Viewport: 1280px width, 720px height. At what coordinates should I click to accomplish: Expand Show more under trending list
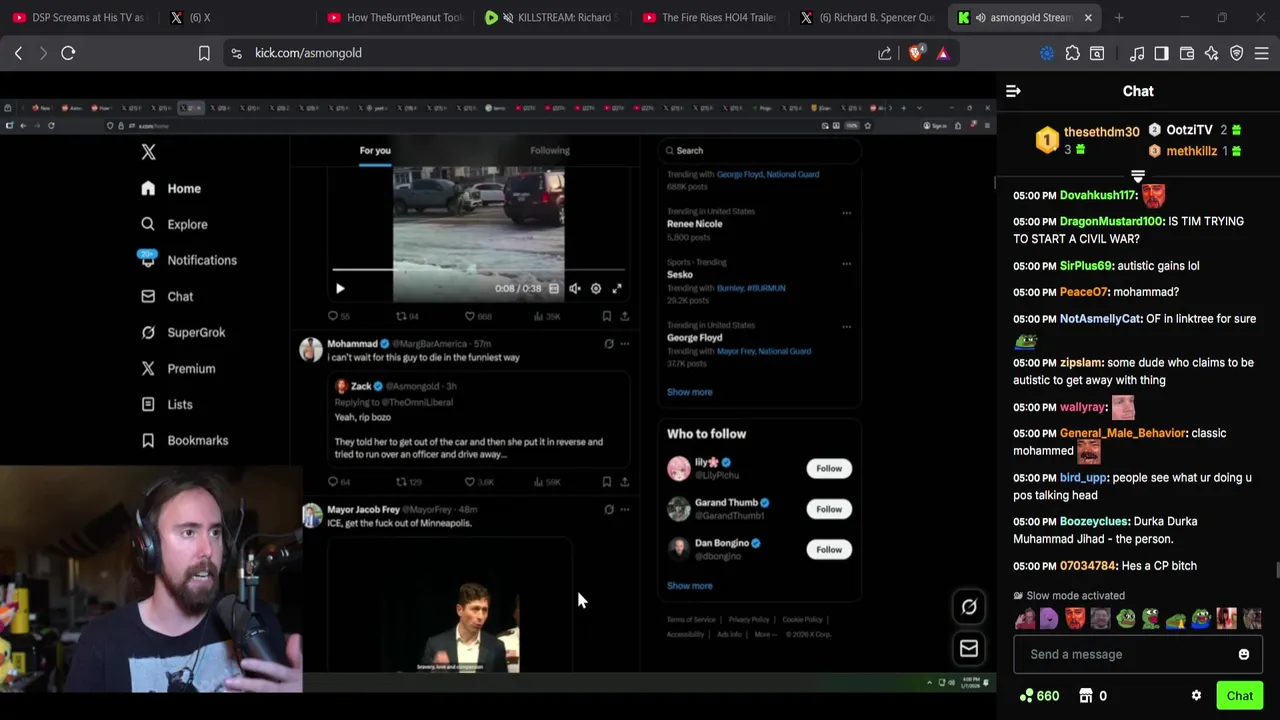[x=690, y=392]
